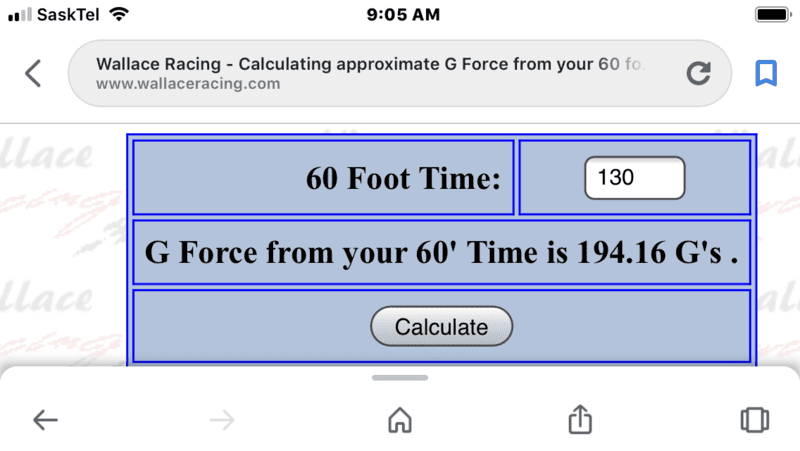Focus the 60 Foot Time input field
Image resolution: width=800 pixels, height=451 pixels.
pyautogui.click(x=634, y=178)
